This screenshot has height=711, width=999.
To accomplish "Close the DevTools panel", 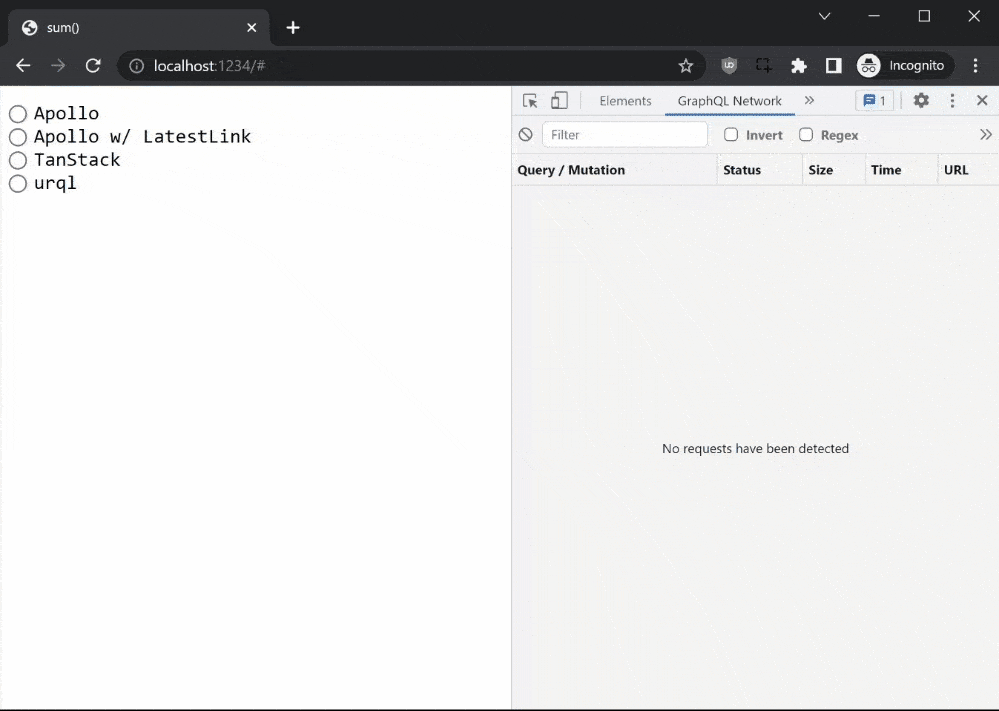I will click(x=982, y=100).
